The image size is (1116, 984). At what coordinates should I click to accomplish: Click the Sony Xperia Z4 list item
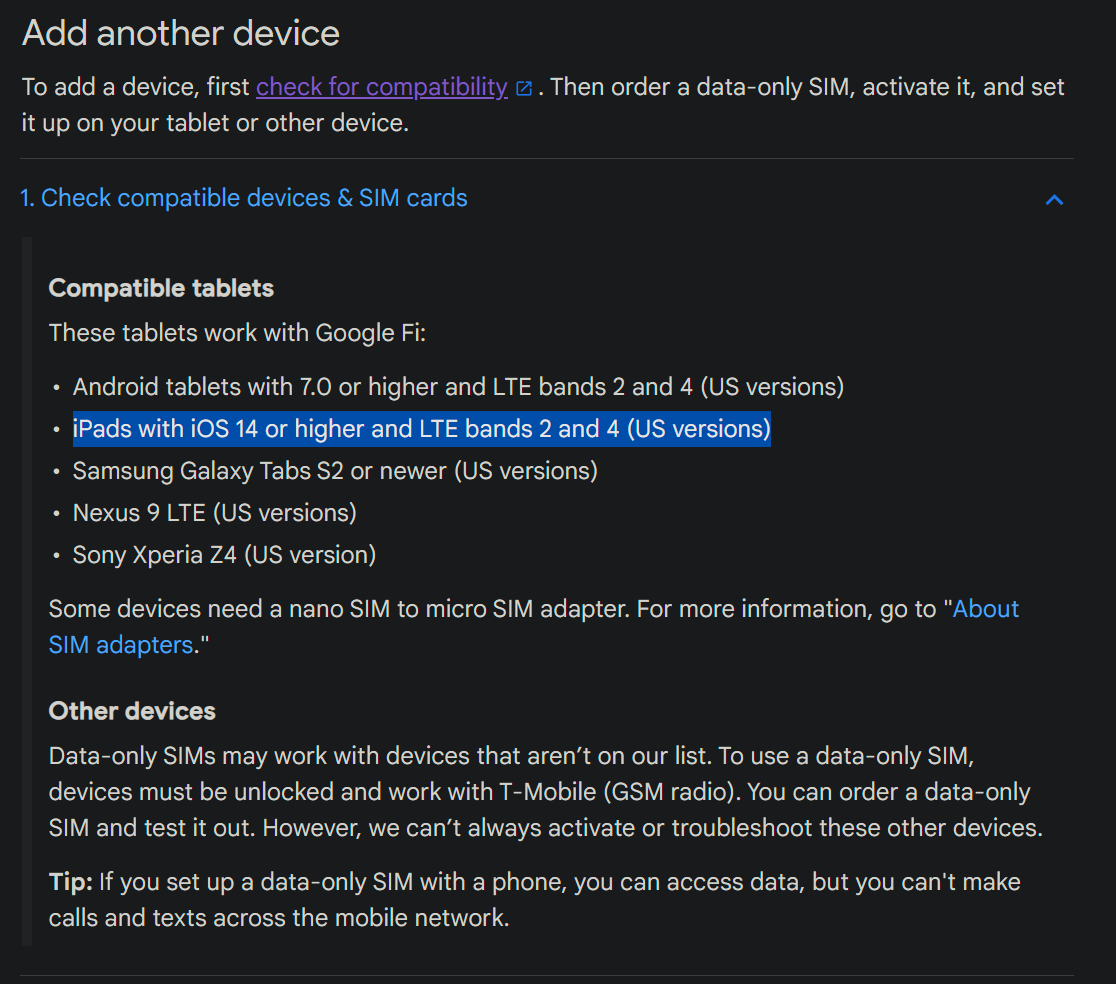click(x=224, y=555)
